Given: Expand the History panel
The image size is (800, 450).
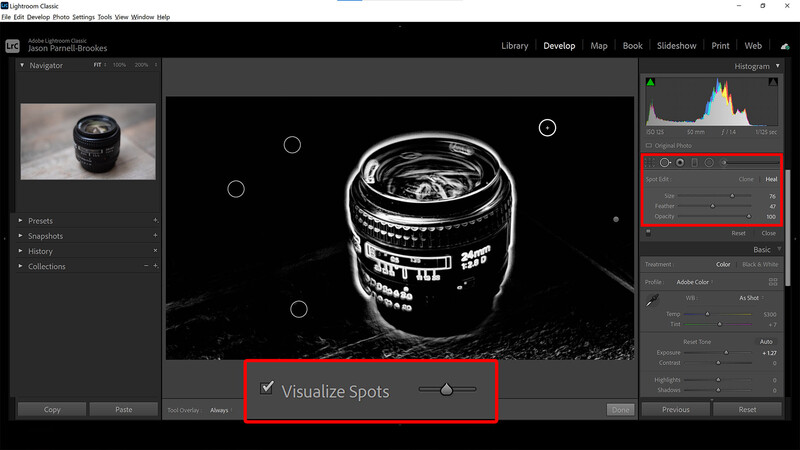Looking at the screenshot, I should [x=20, y=251].
